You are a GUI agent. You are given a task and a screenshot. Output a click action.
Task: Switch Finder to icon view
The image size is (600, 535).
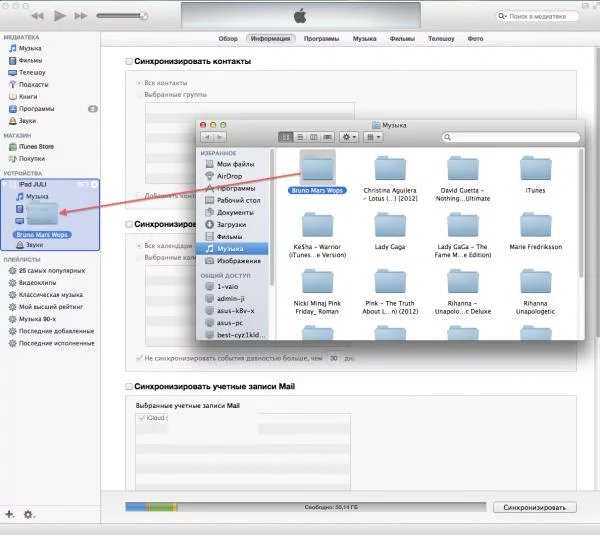pos(285,137)
